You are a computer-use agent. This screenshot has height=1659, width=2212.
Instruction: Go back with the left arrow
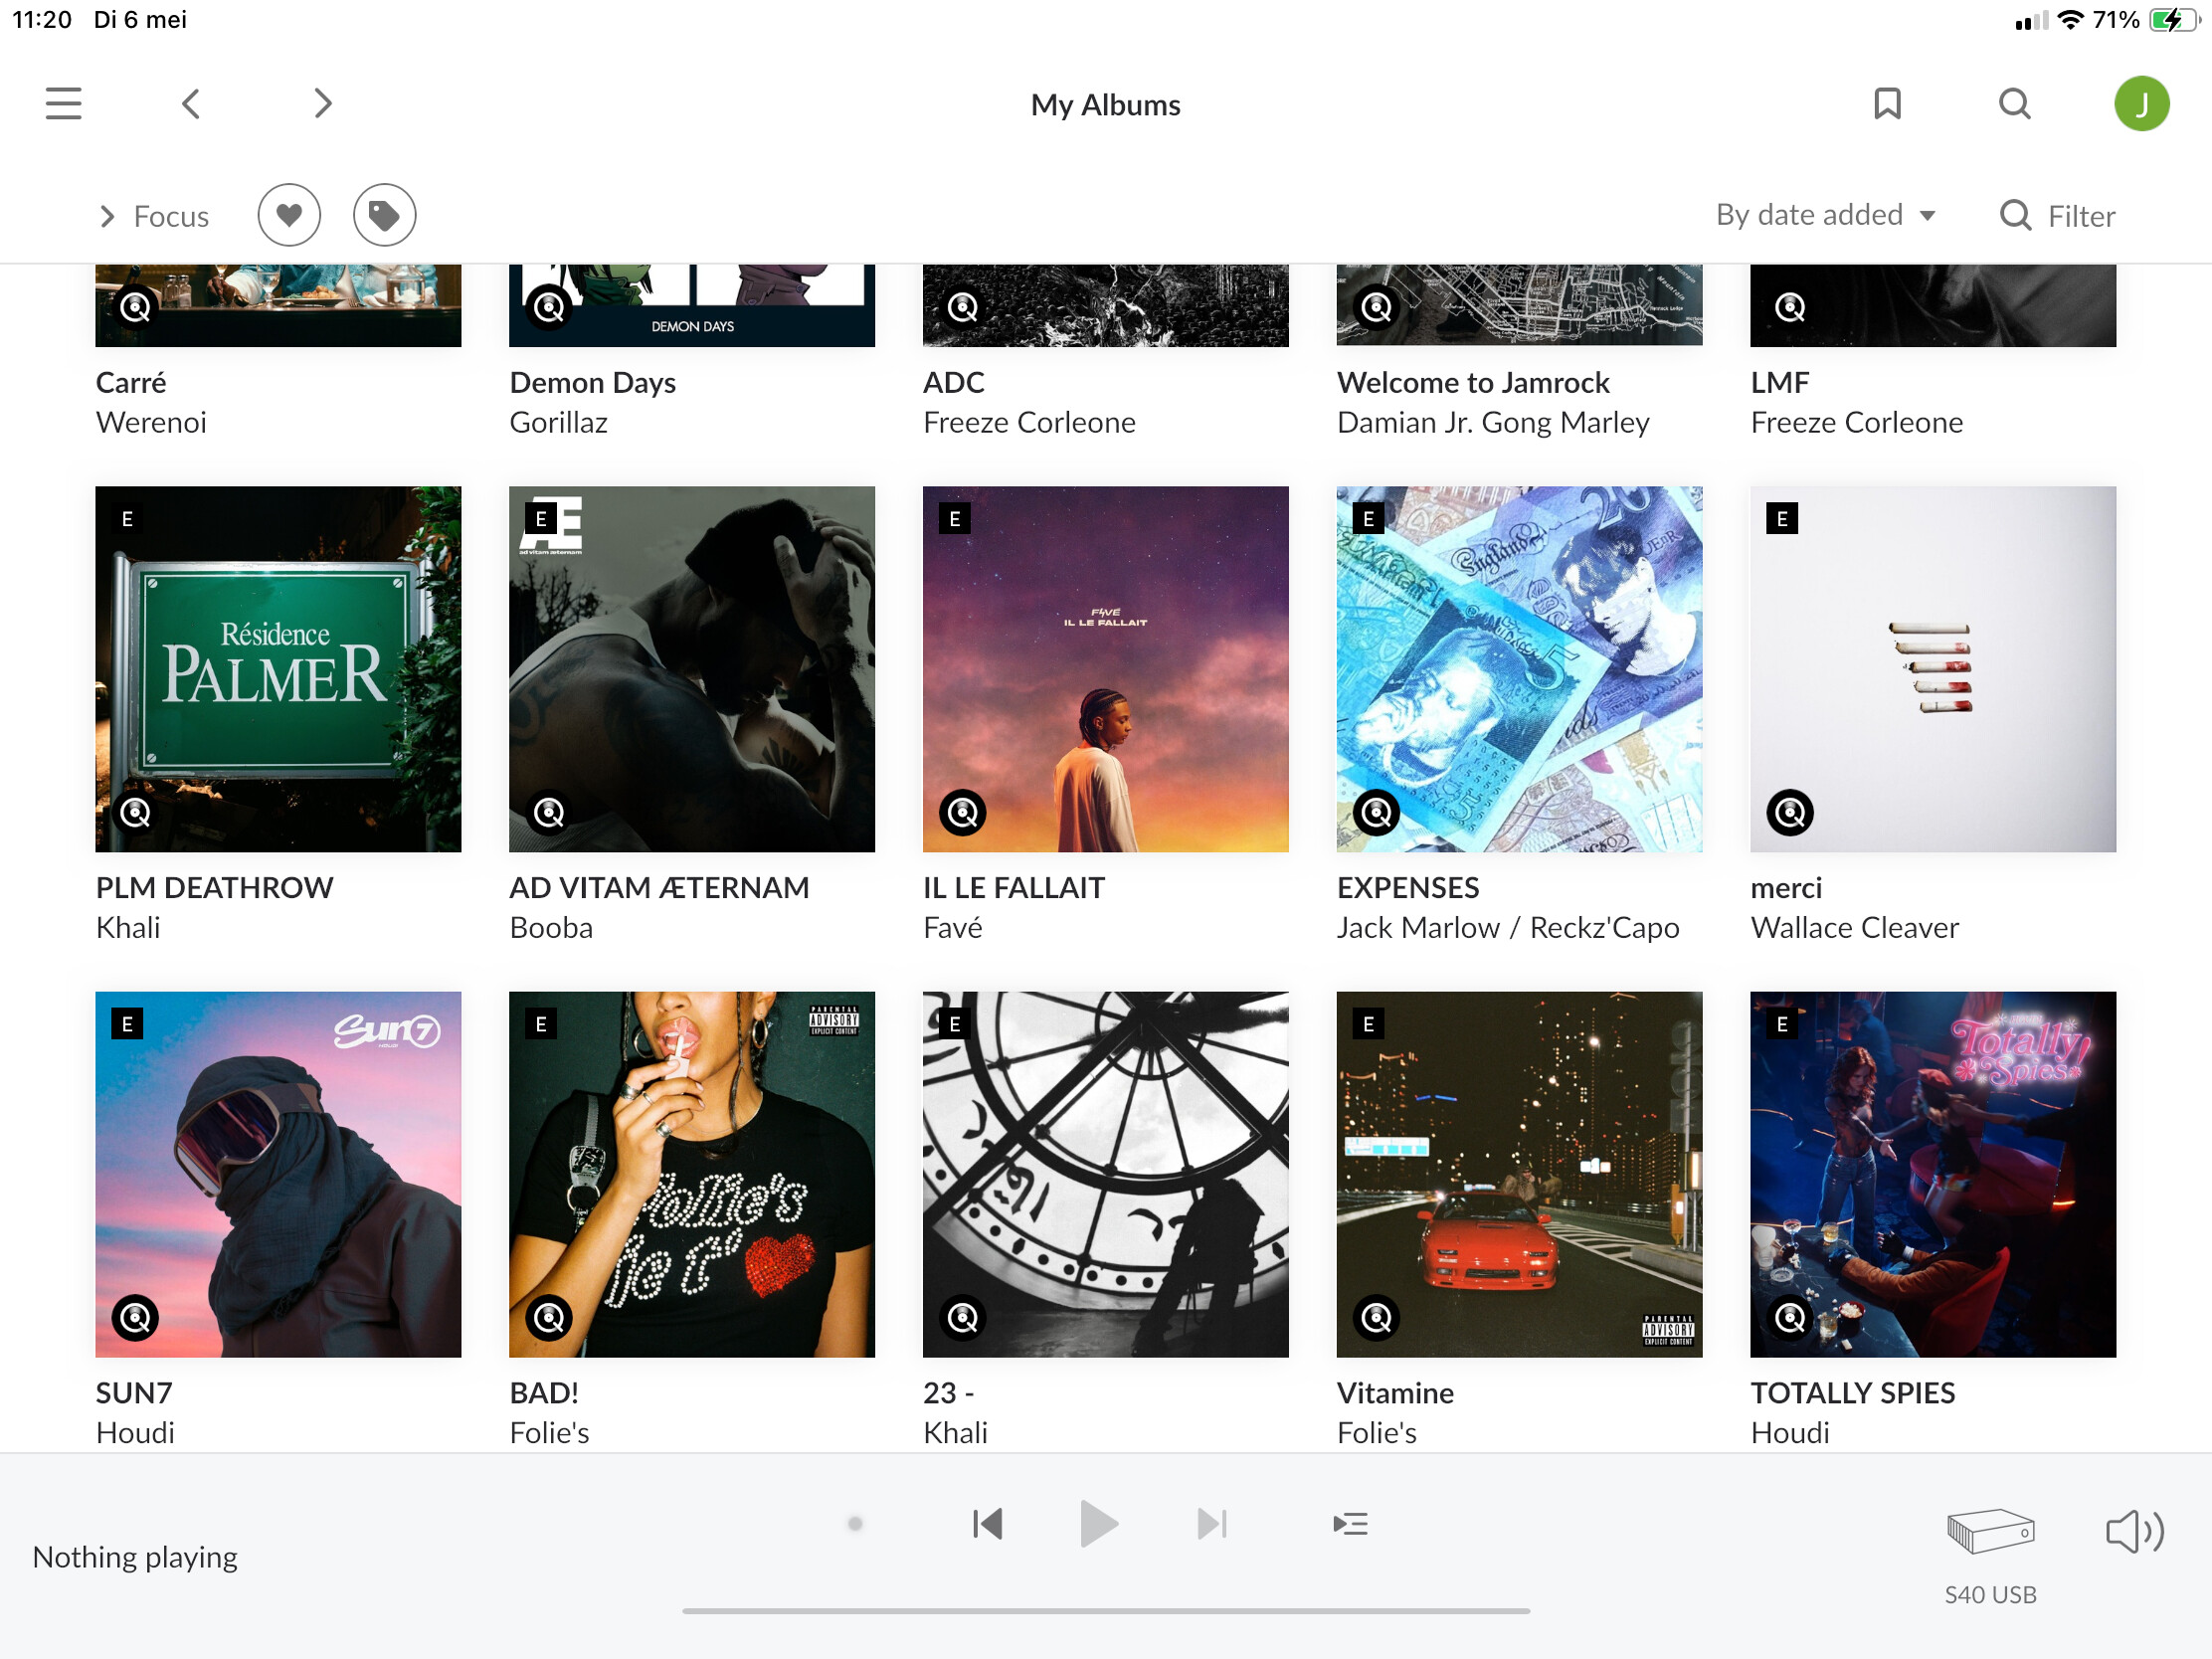[191, 104]
